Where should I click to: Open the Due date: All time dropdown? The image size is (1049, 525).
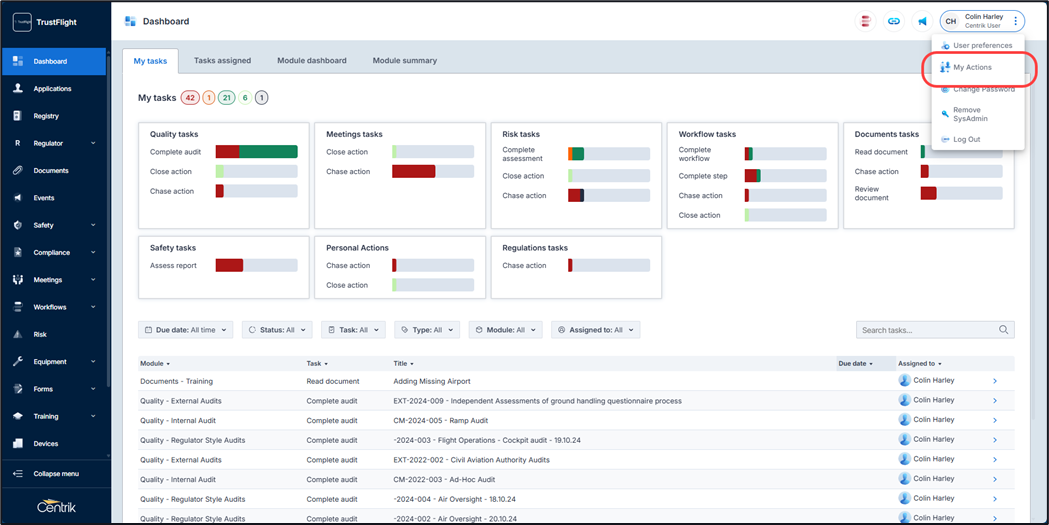185,330
